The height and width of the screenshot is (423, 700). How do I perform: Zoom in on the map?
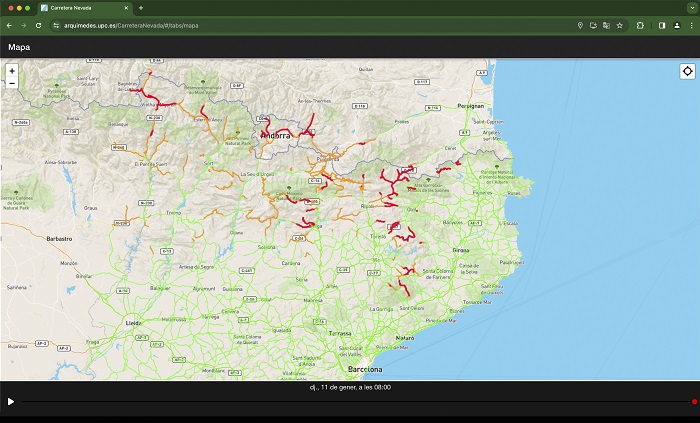pos(11,71)
